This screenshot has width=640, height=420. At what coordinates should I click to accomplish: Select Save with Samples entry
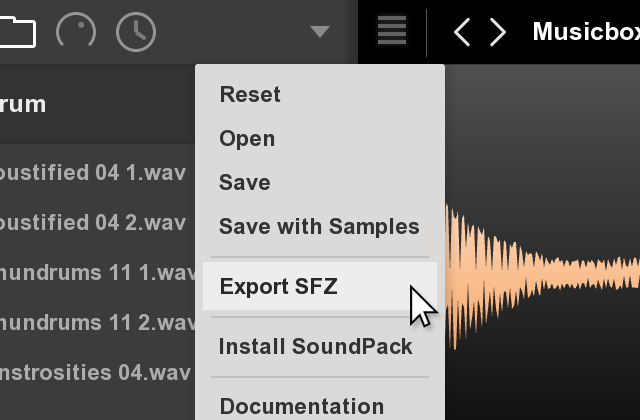[x=320, y=226]
